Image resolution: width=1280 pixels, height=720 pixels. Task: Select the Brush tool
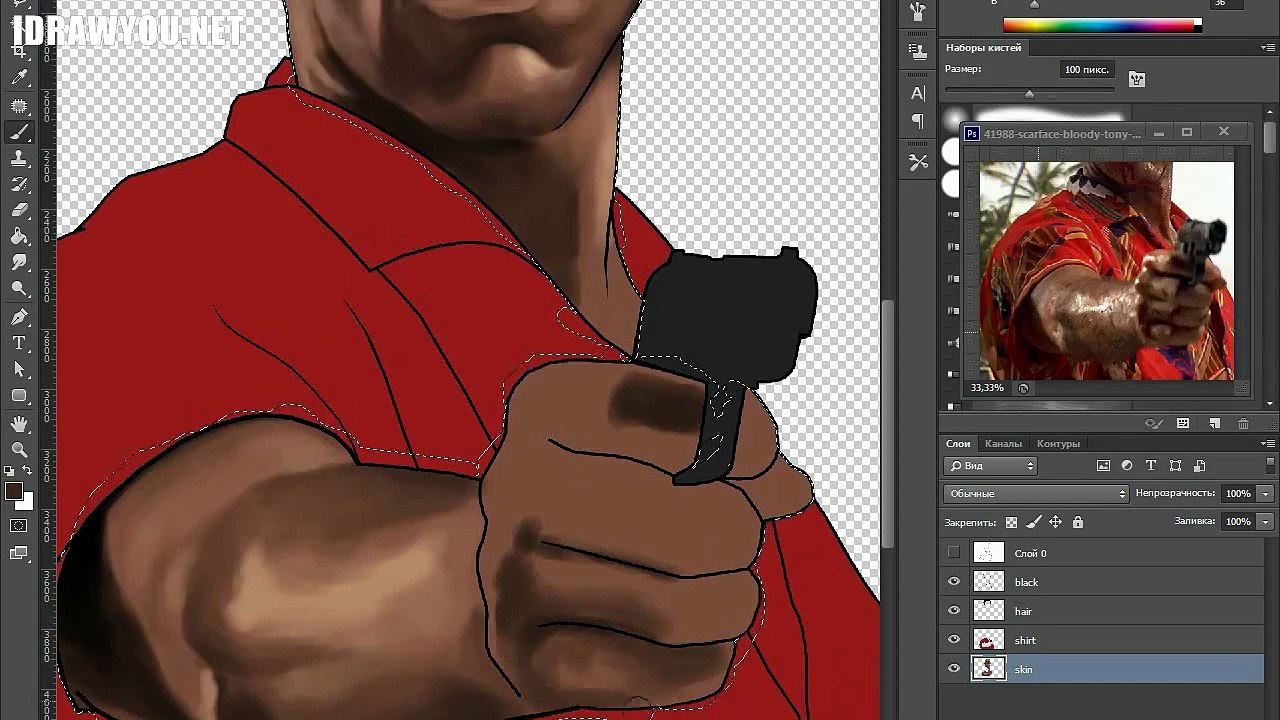coord(19,132)
